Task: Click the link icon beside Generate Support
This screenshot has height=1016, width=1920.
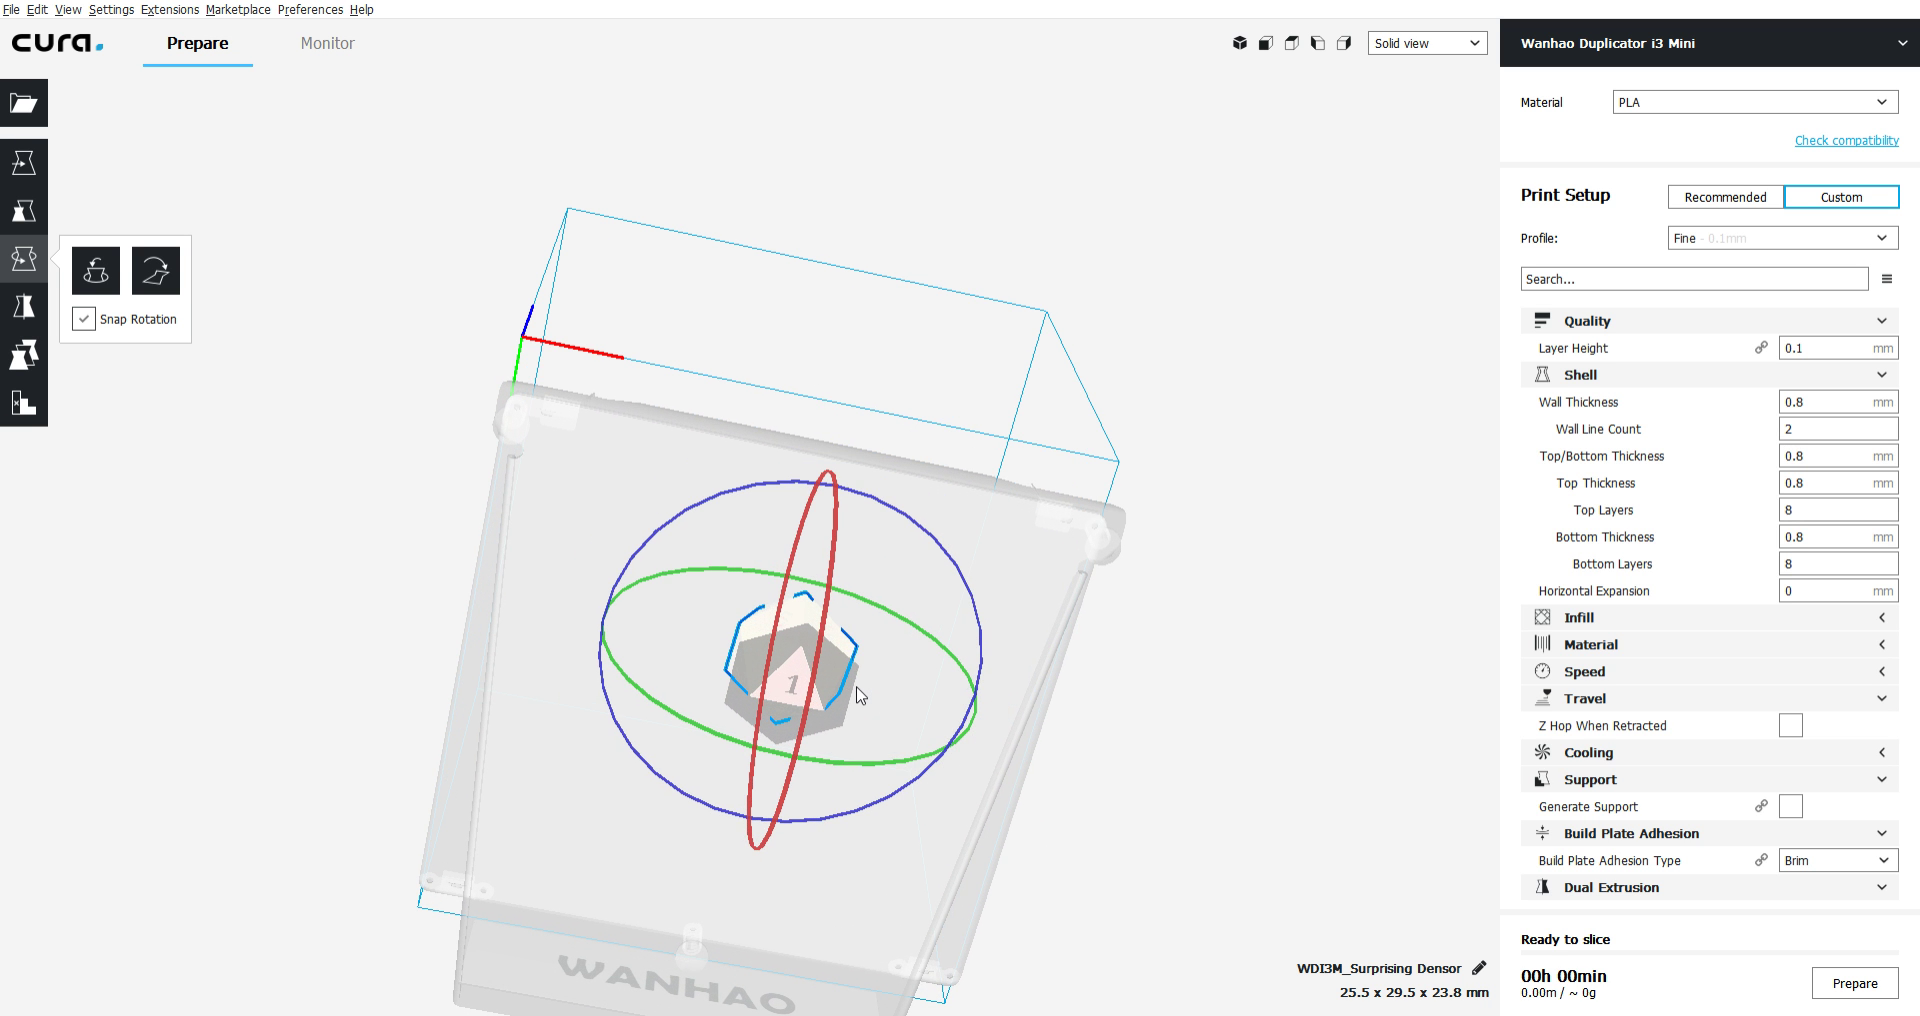Action: 1761,806
